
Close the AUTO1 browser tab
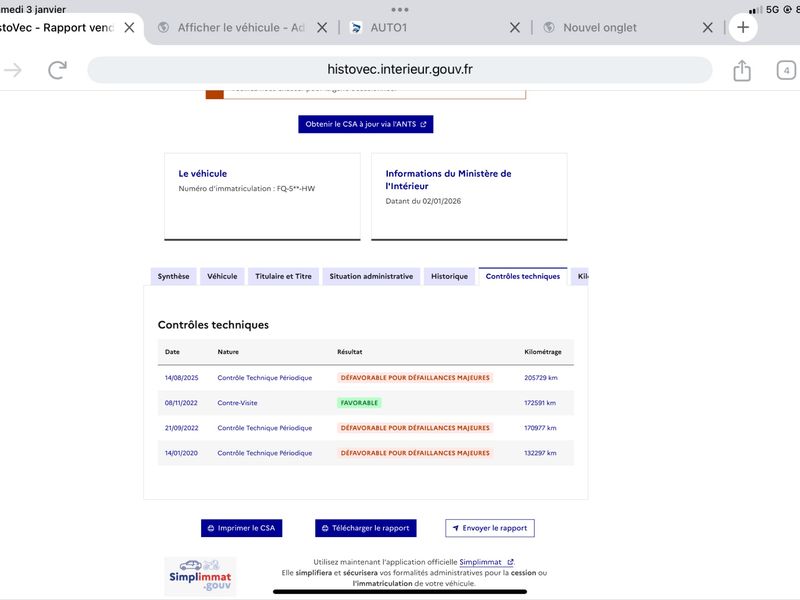point(515,28)
